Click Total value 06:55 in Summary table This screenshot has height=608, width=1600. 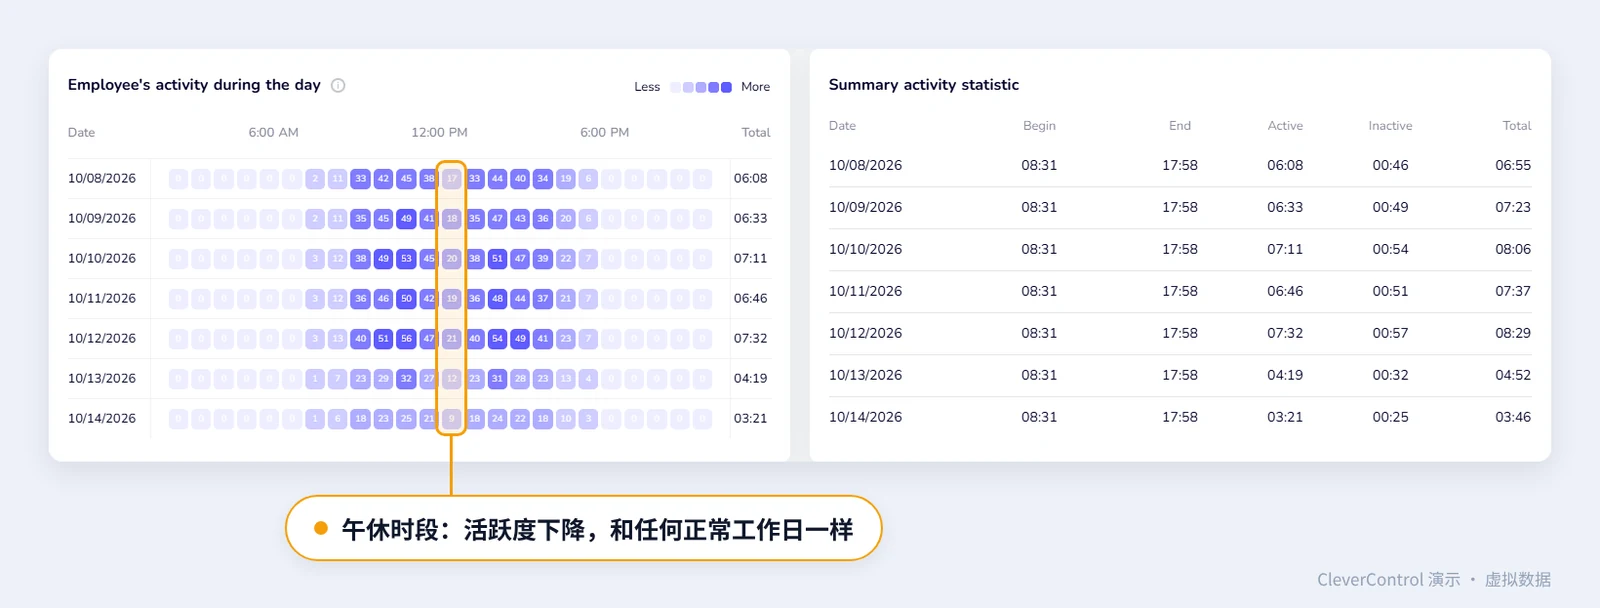1513,166
